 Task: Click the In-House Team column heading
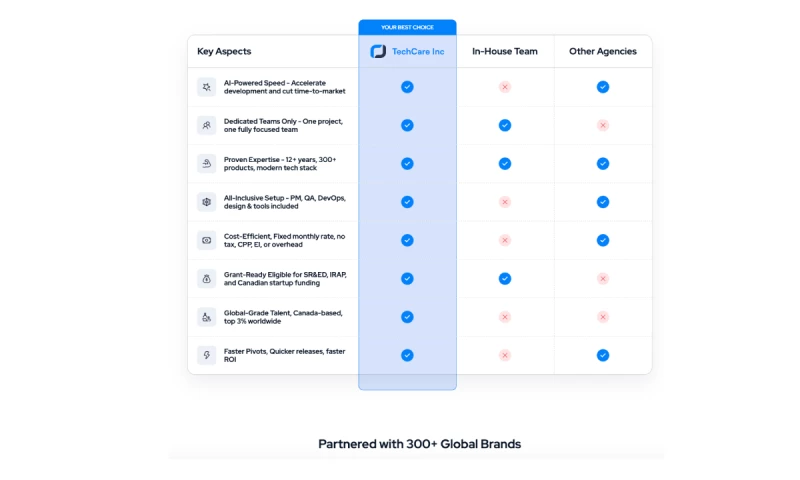coord(505,52)
